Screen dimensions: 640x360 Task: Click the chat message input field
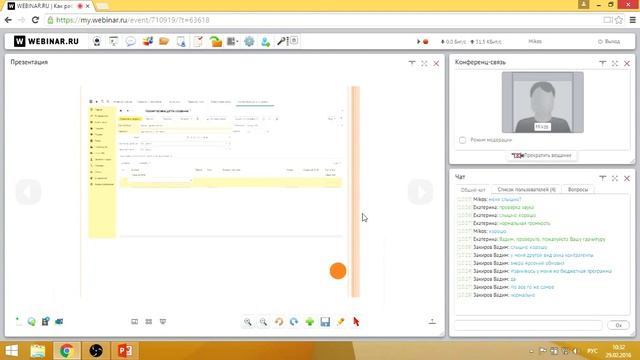point(529,325)
